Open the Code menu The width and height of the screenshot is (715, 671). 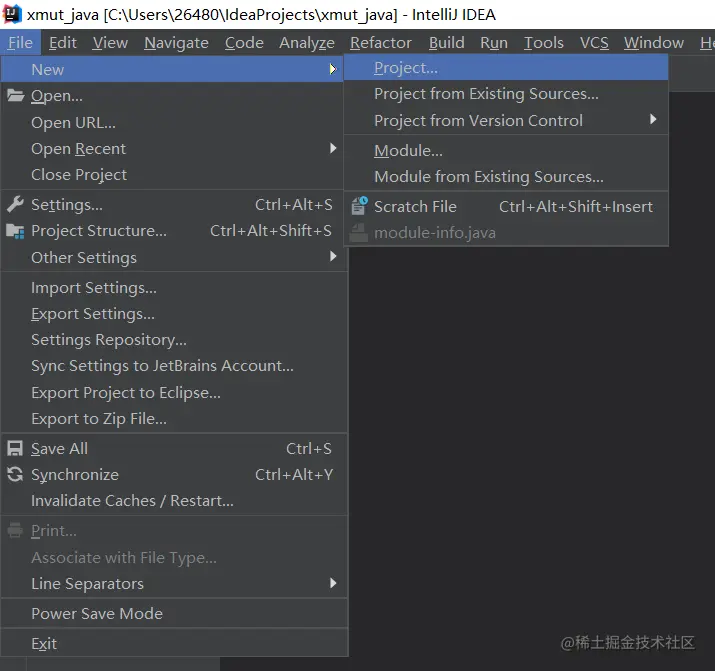point(244,42)
